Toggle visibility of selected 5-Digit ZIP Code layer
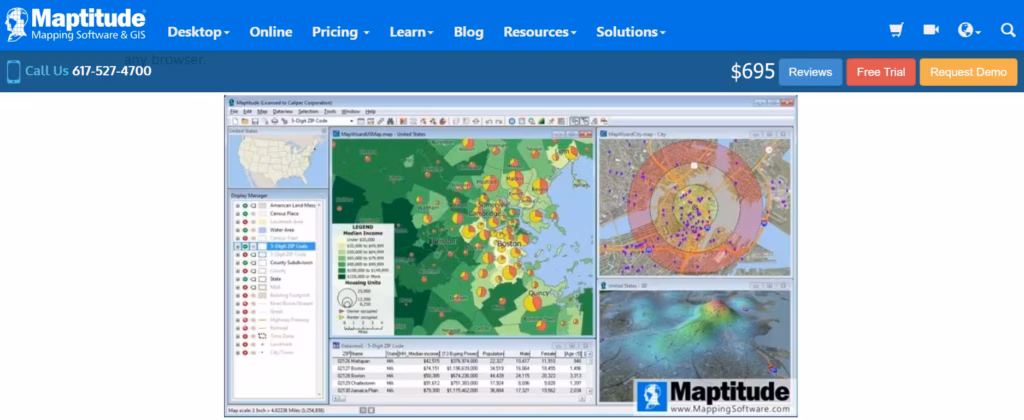The height and width of the screenshot is (420, 1024). click(x=245, y=246)
